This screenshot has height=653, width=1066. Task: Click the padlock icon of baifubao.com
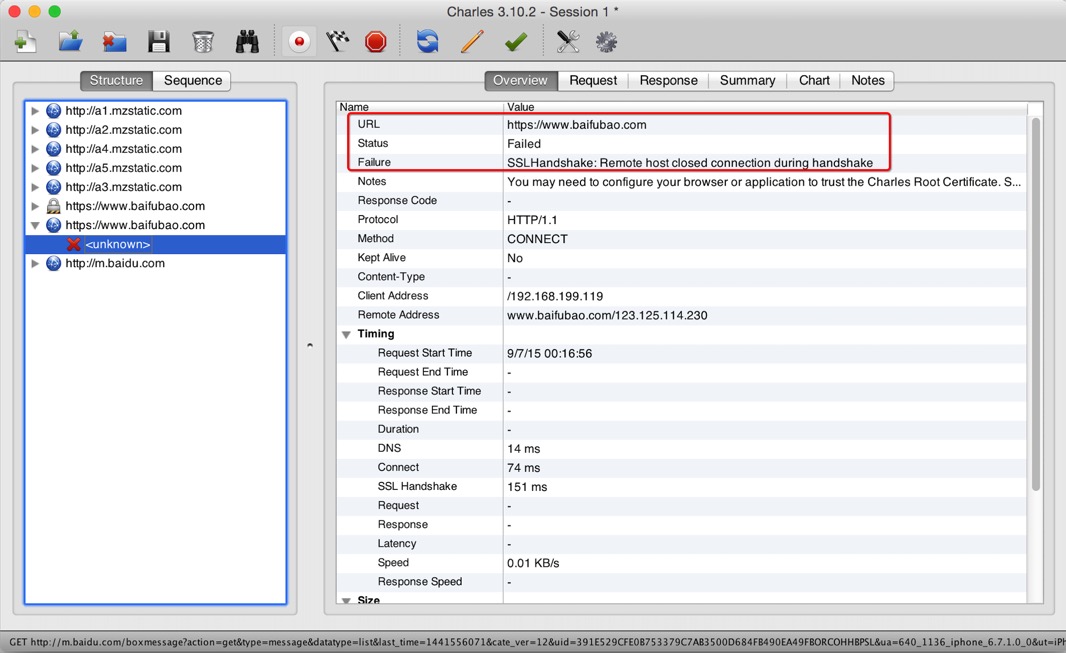point(53,206)
